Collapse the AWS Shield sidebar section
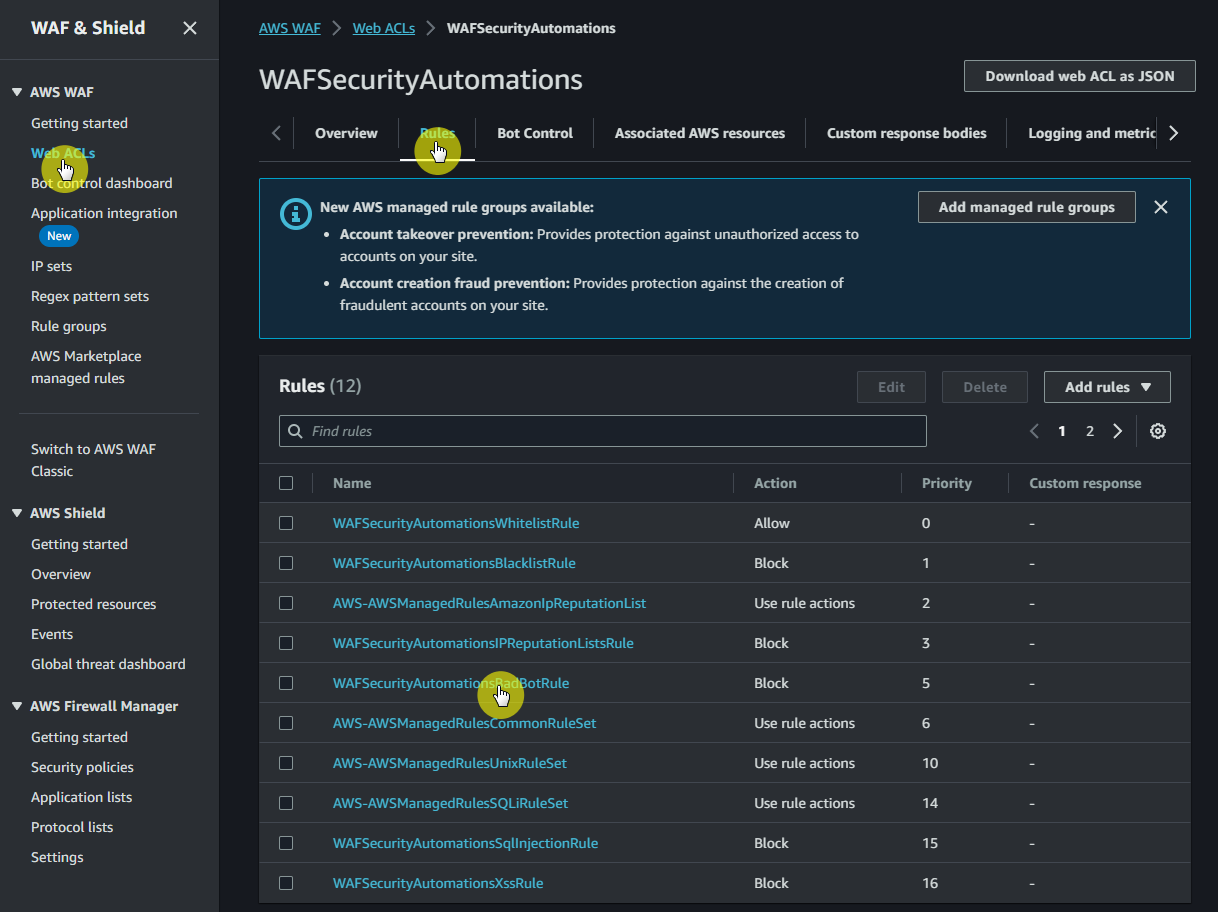Image resolution: width=1218 pixels, height=912 pixels. click(x=17, y=513)
